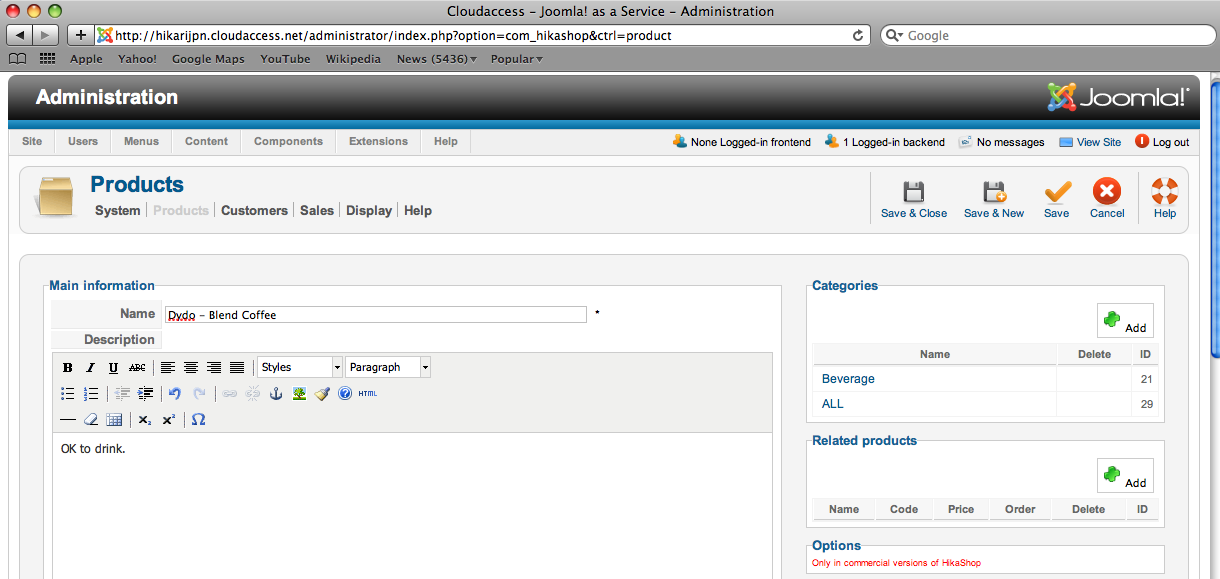Viewport: 1220px width, 579px height.
Task: Click inside the description text area
Action: pos(412,505)
